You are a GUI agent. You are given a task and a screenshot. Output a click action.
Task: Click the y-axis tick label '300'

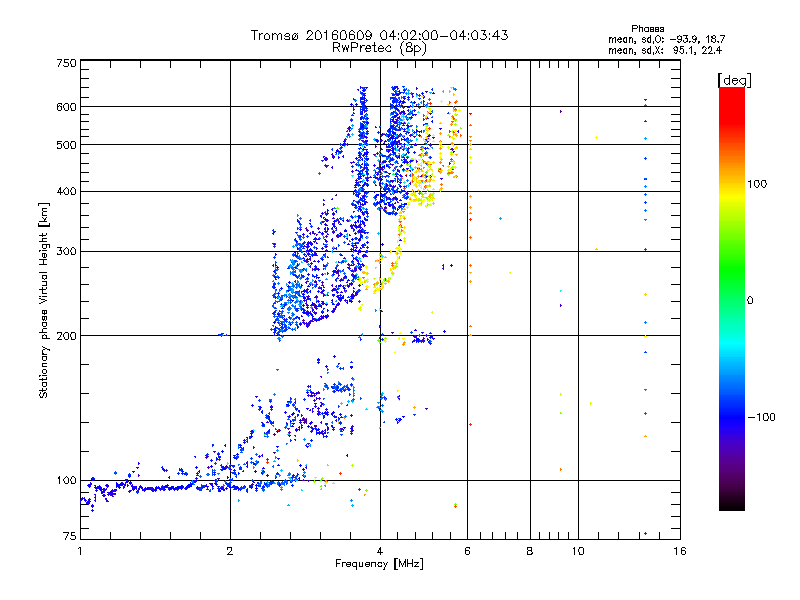click(x=66, y=252)
